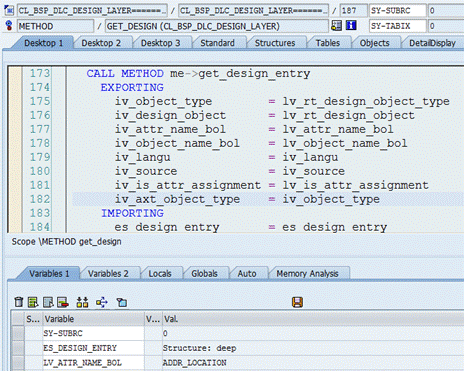This screenshot has height=371, width=464.
Task: Click lv_rt_design_object_type on line 175
Action: coord(366,101)
